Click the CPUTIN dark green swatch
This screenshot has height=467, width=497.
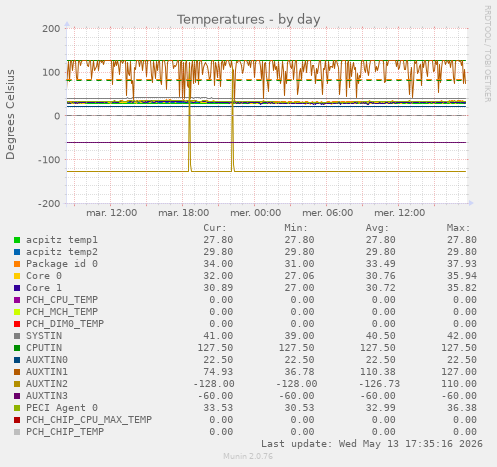pos(17,348)
